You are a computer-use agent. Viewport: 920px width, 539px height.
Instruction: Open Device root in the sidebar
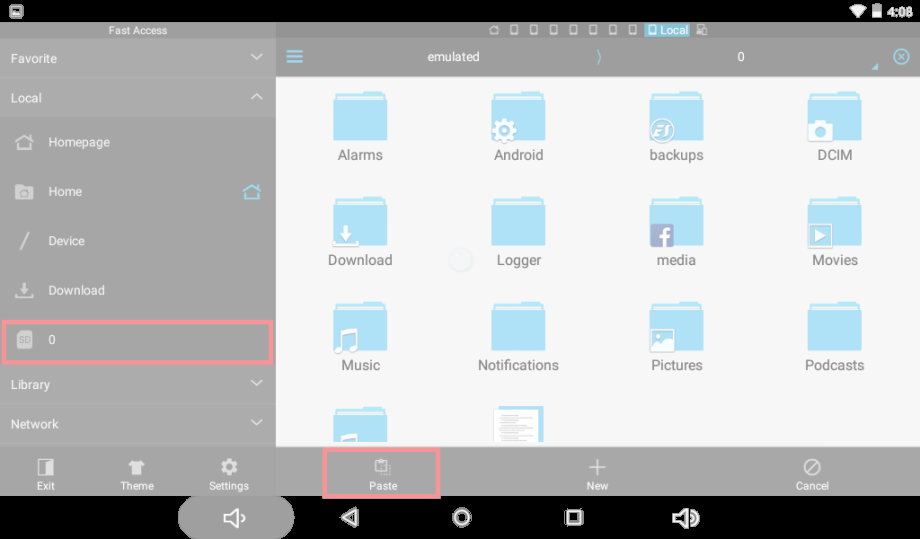click(138, 240)
